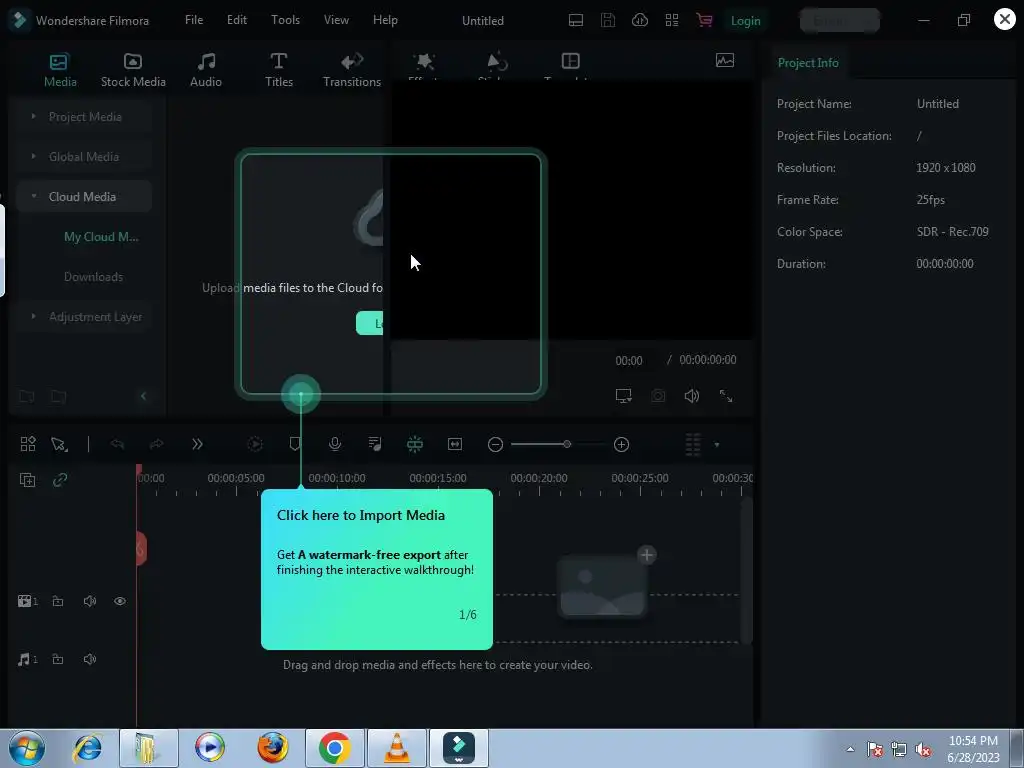
Task: Switch to the Audio tab
Action: point(206,71)
